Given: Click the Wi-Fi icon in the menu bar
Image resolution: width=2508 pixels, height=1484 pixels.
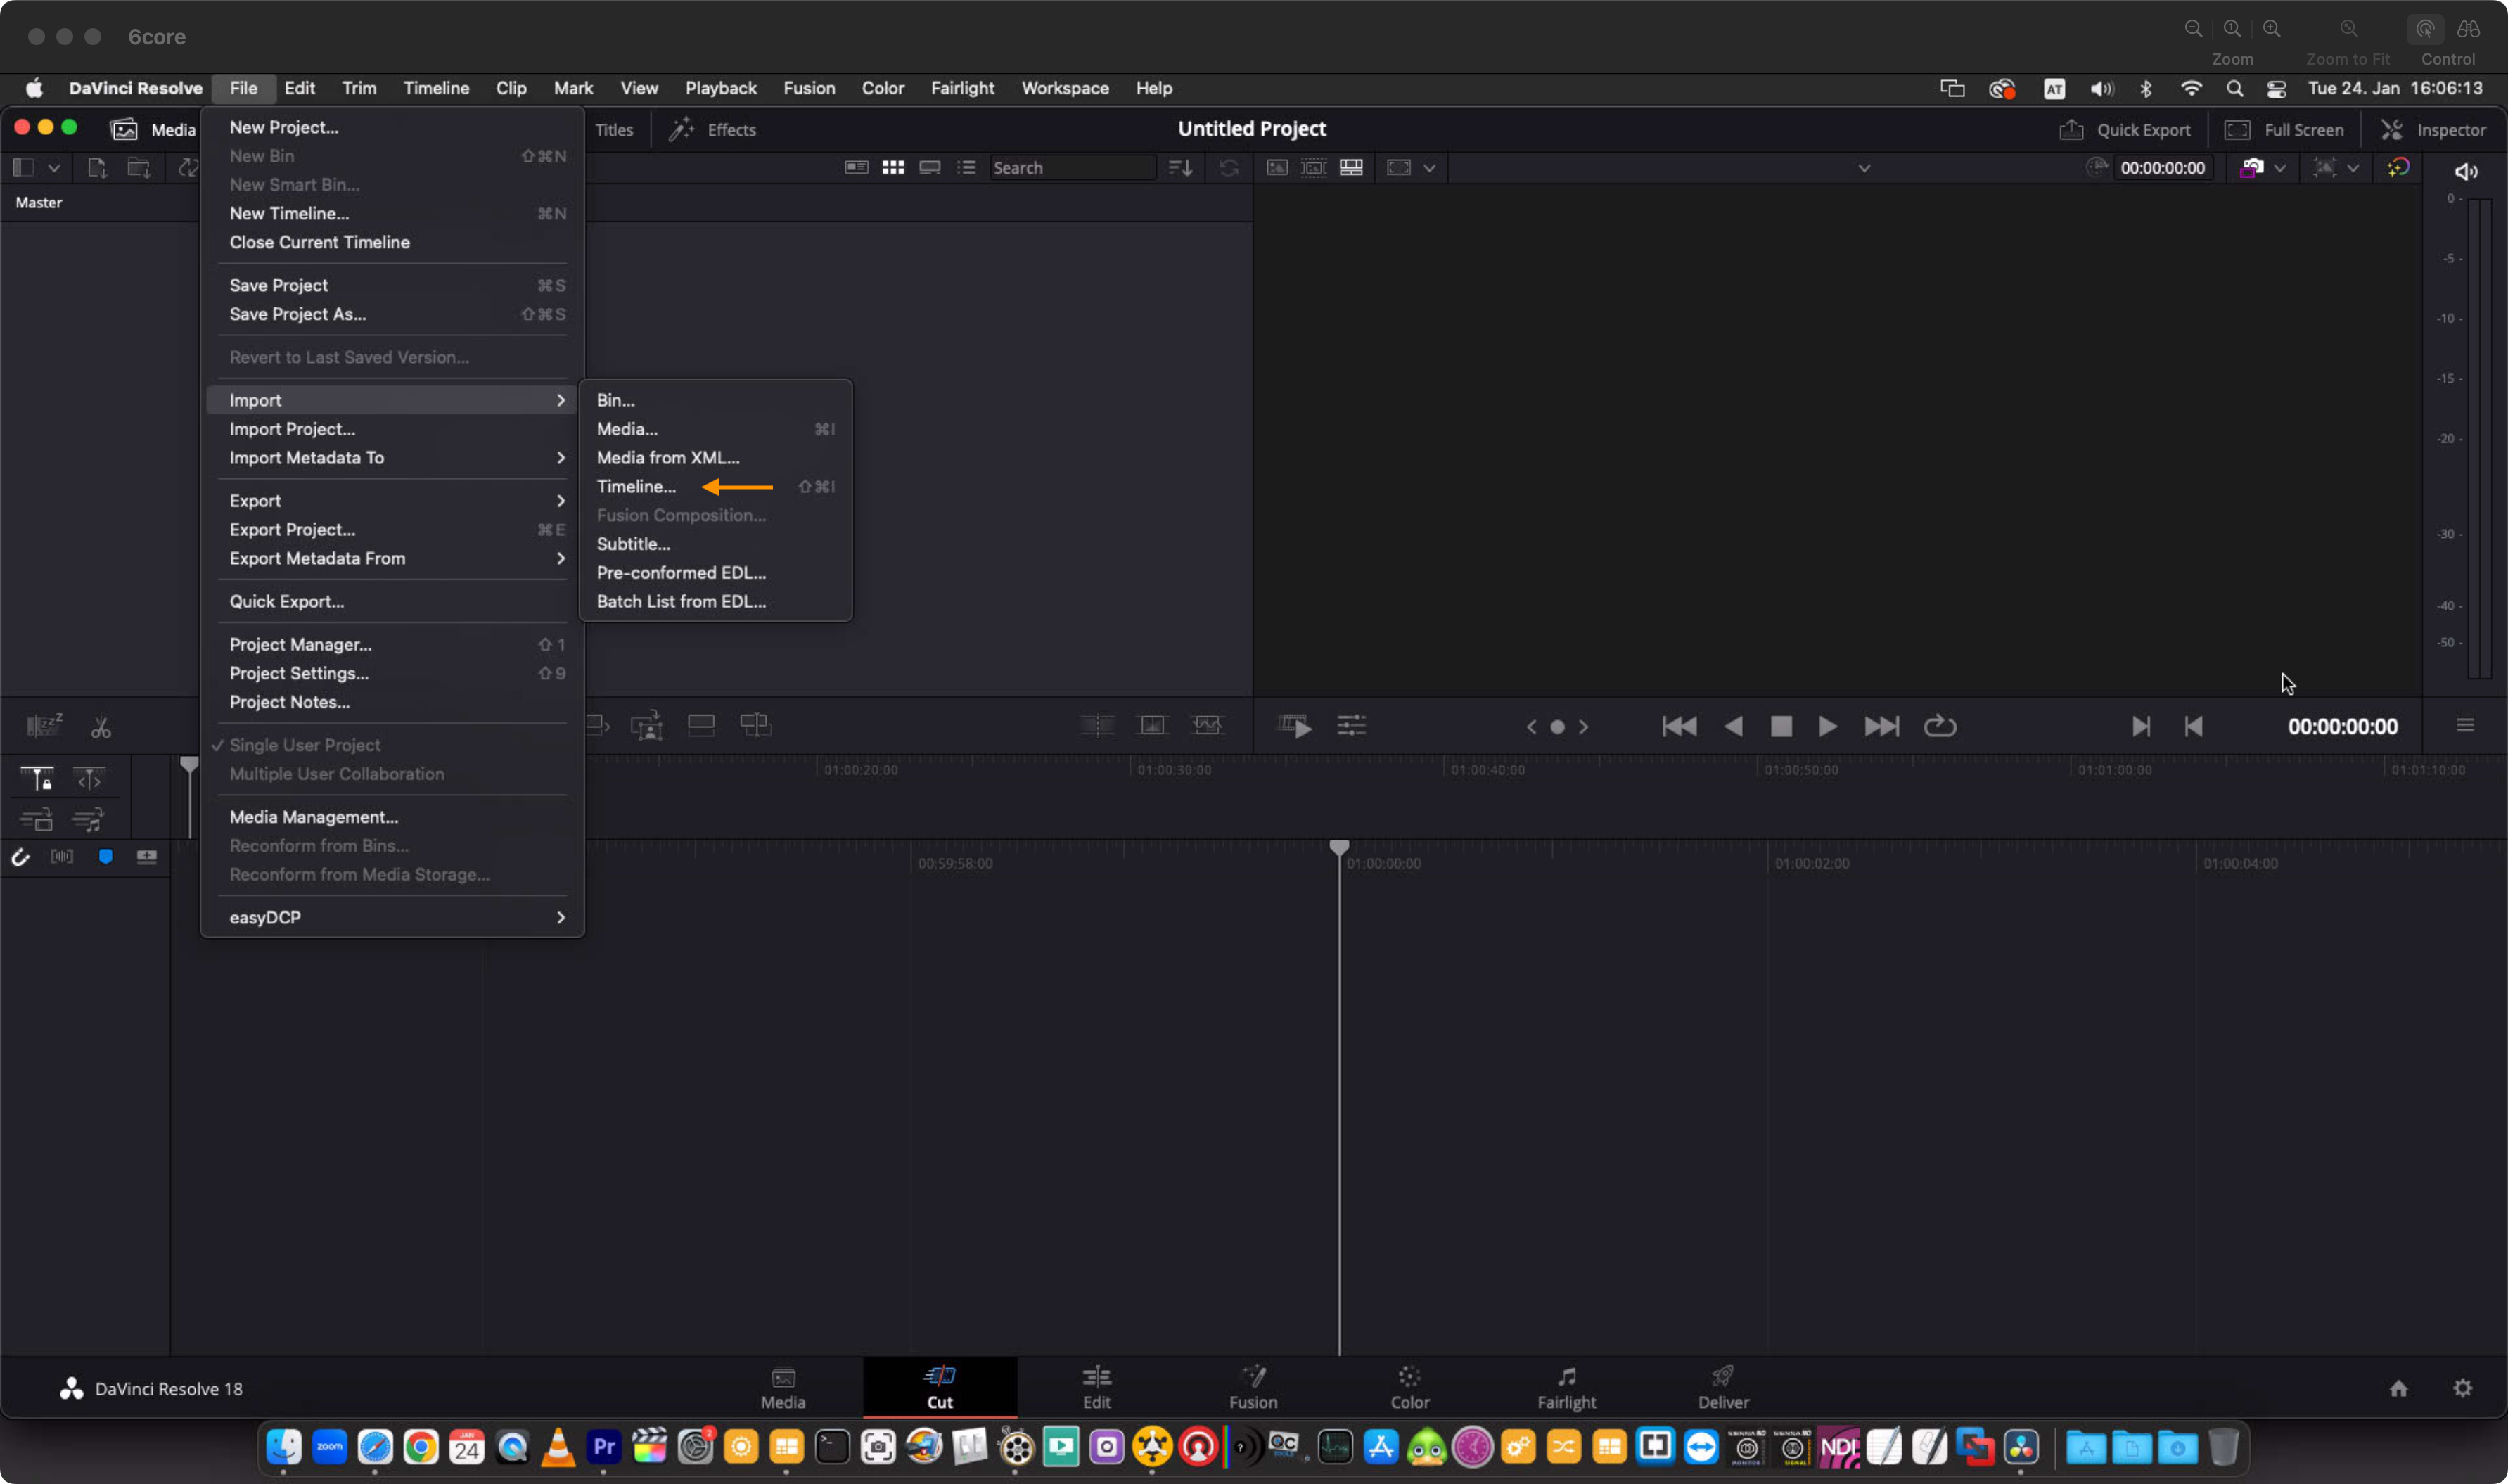Looking at the screenshot, I should point(2190,88).
